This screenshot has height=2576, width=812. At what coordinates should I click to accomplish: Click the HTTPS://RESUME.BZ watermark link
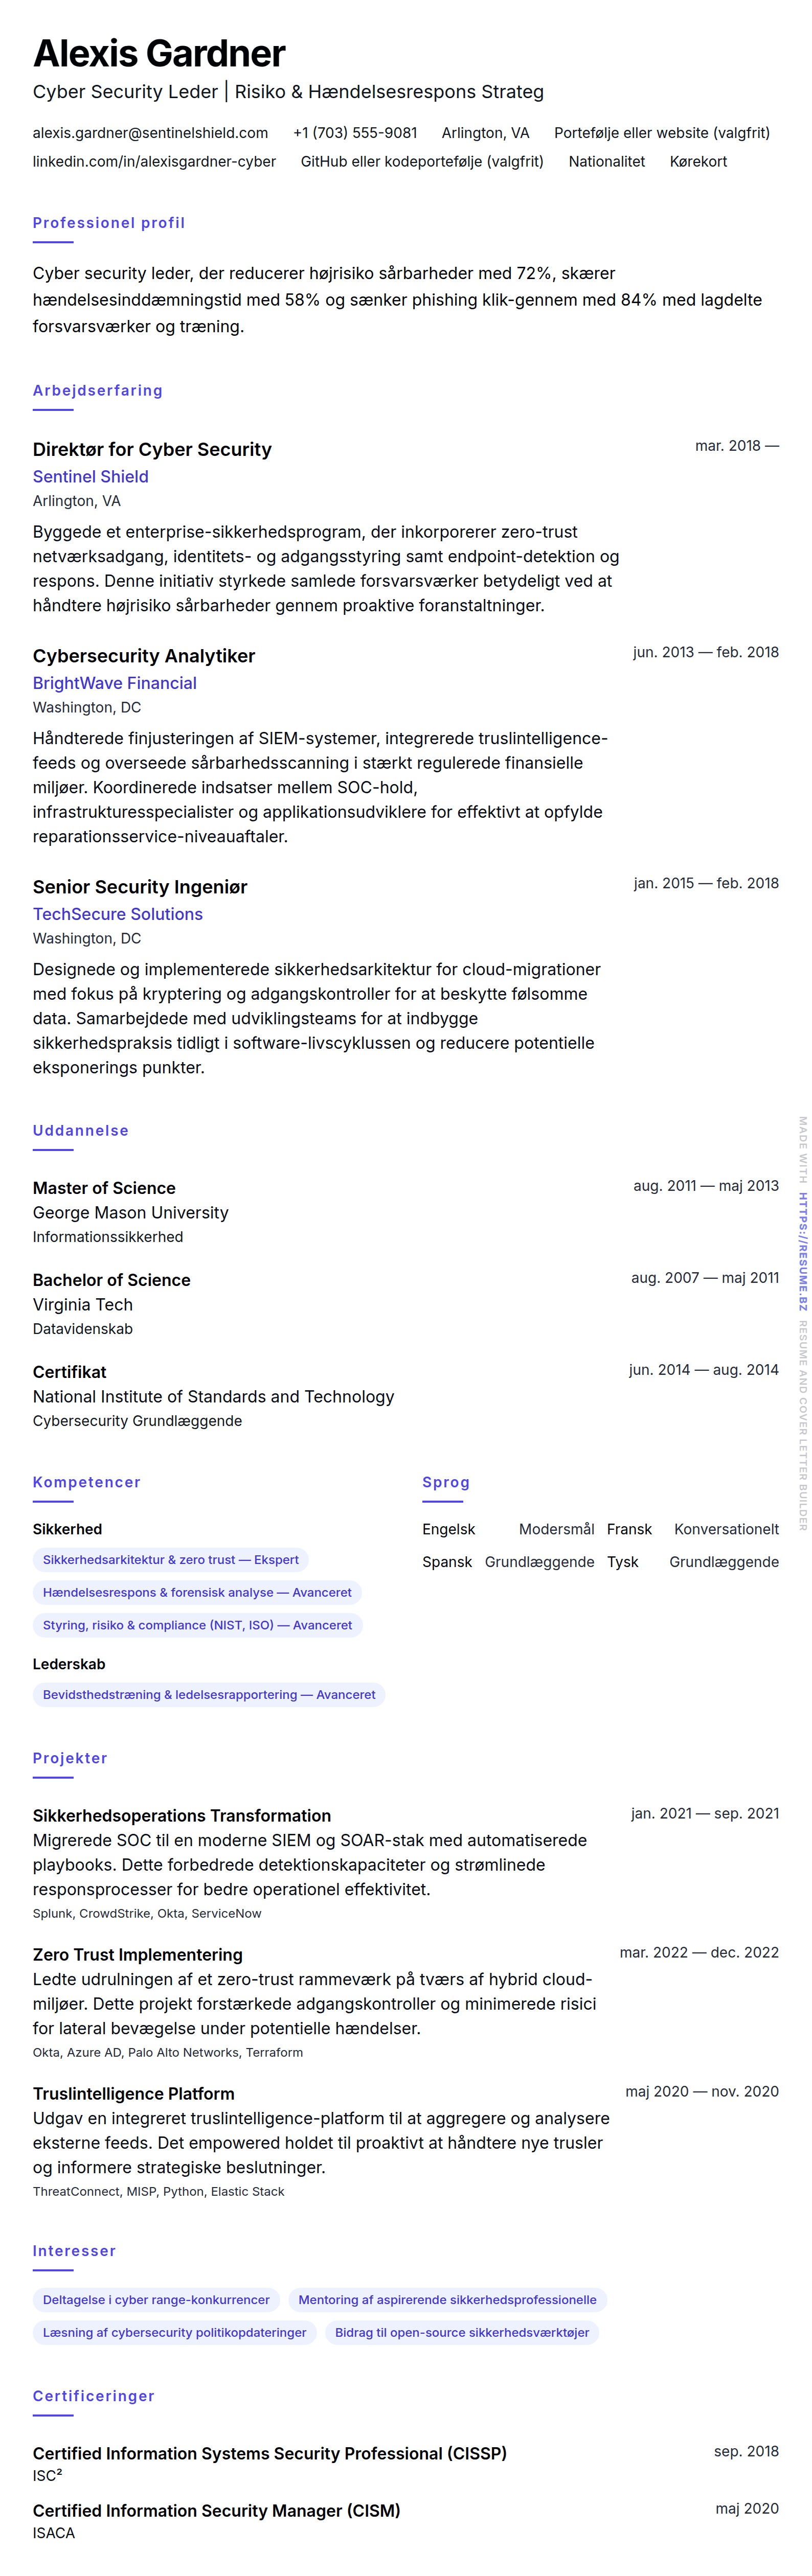tap(802, 1251)
